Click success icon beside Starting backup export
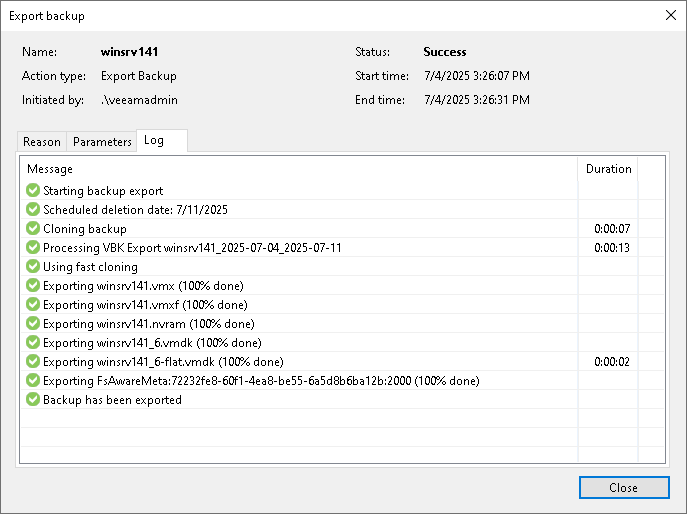 (x=33, y=191)
